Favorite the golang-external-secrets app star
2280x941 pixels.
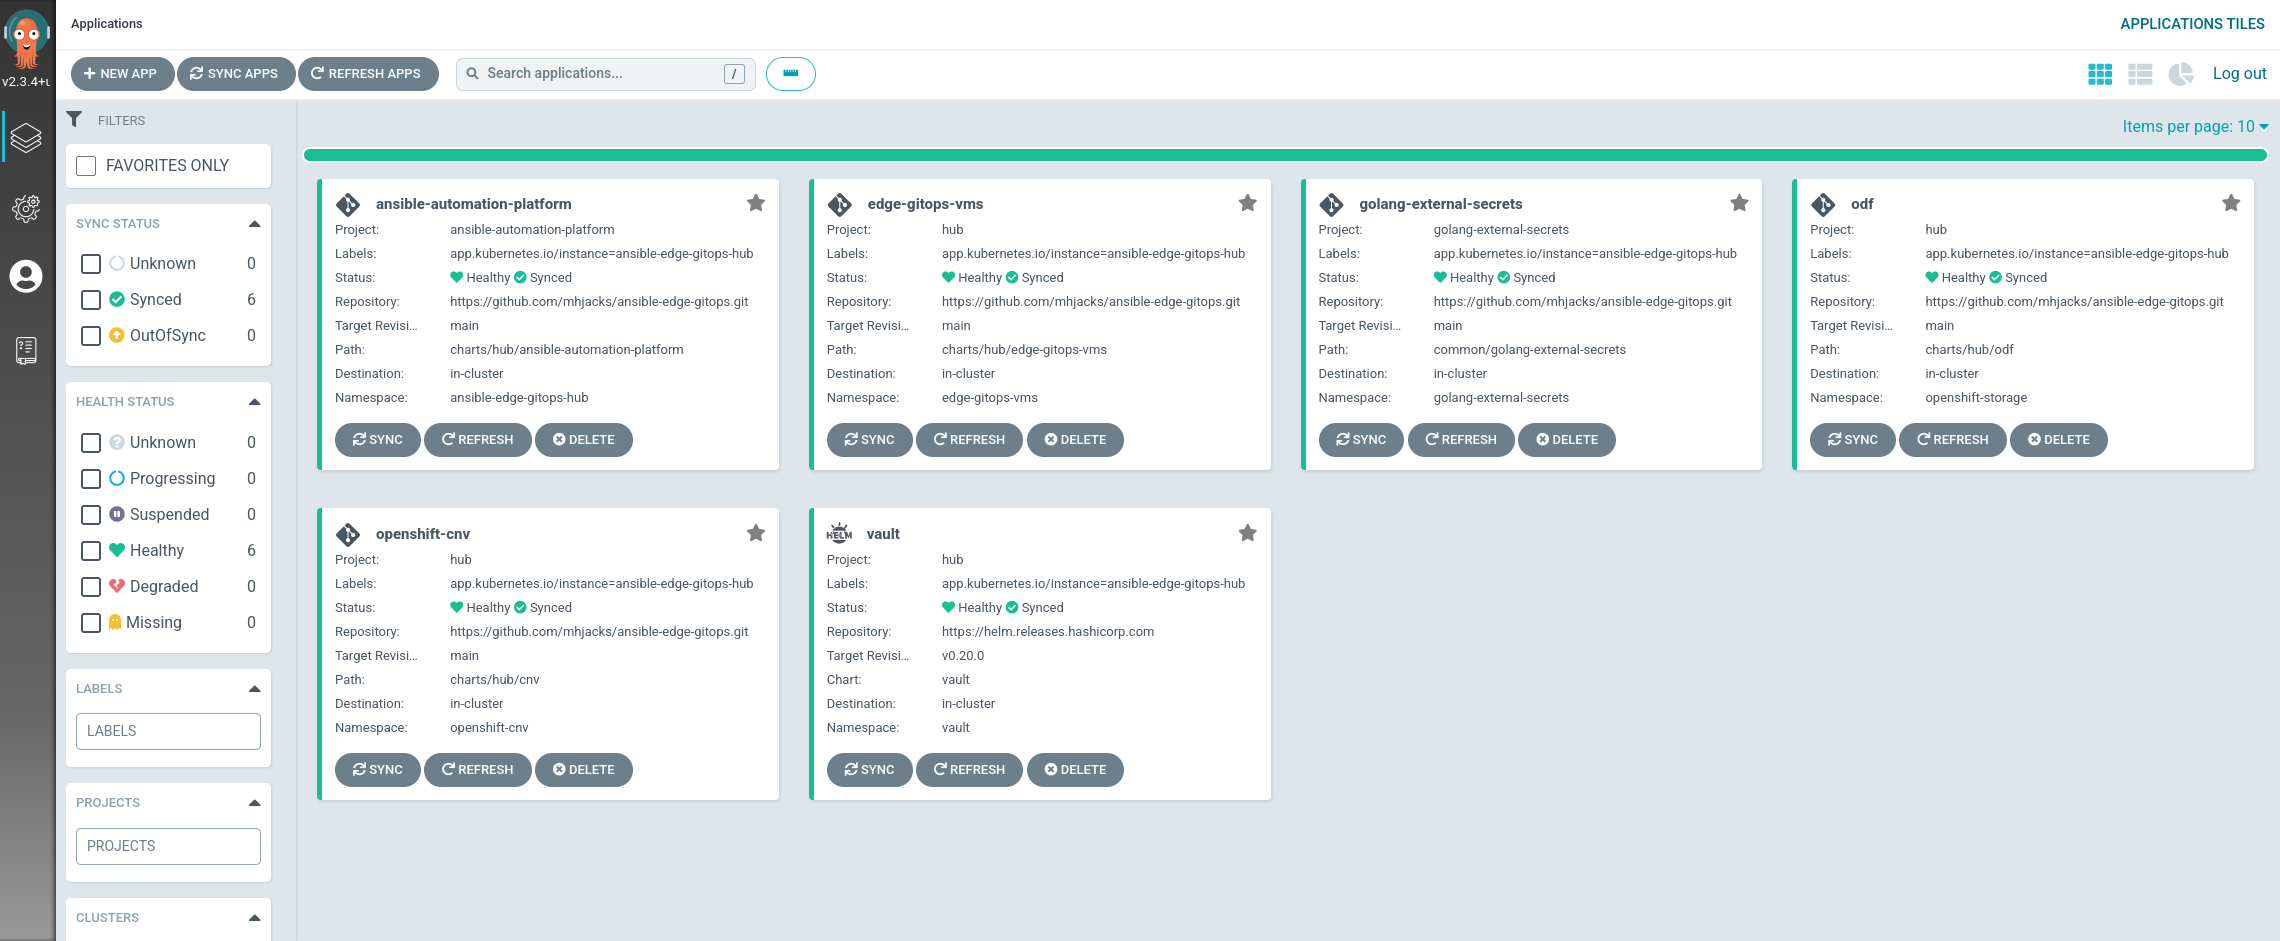(x=1739, y=203)
